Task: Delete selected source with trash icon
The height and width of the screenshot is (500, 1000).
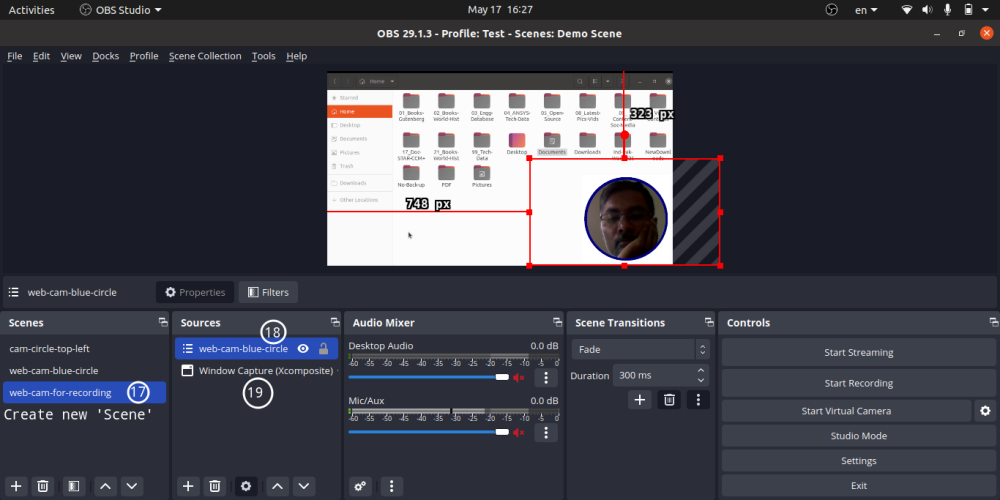Action: click(x=215, y=487)
